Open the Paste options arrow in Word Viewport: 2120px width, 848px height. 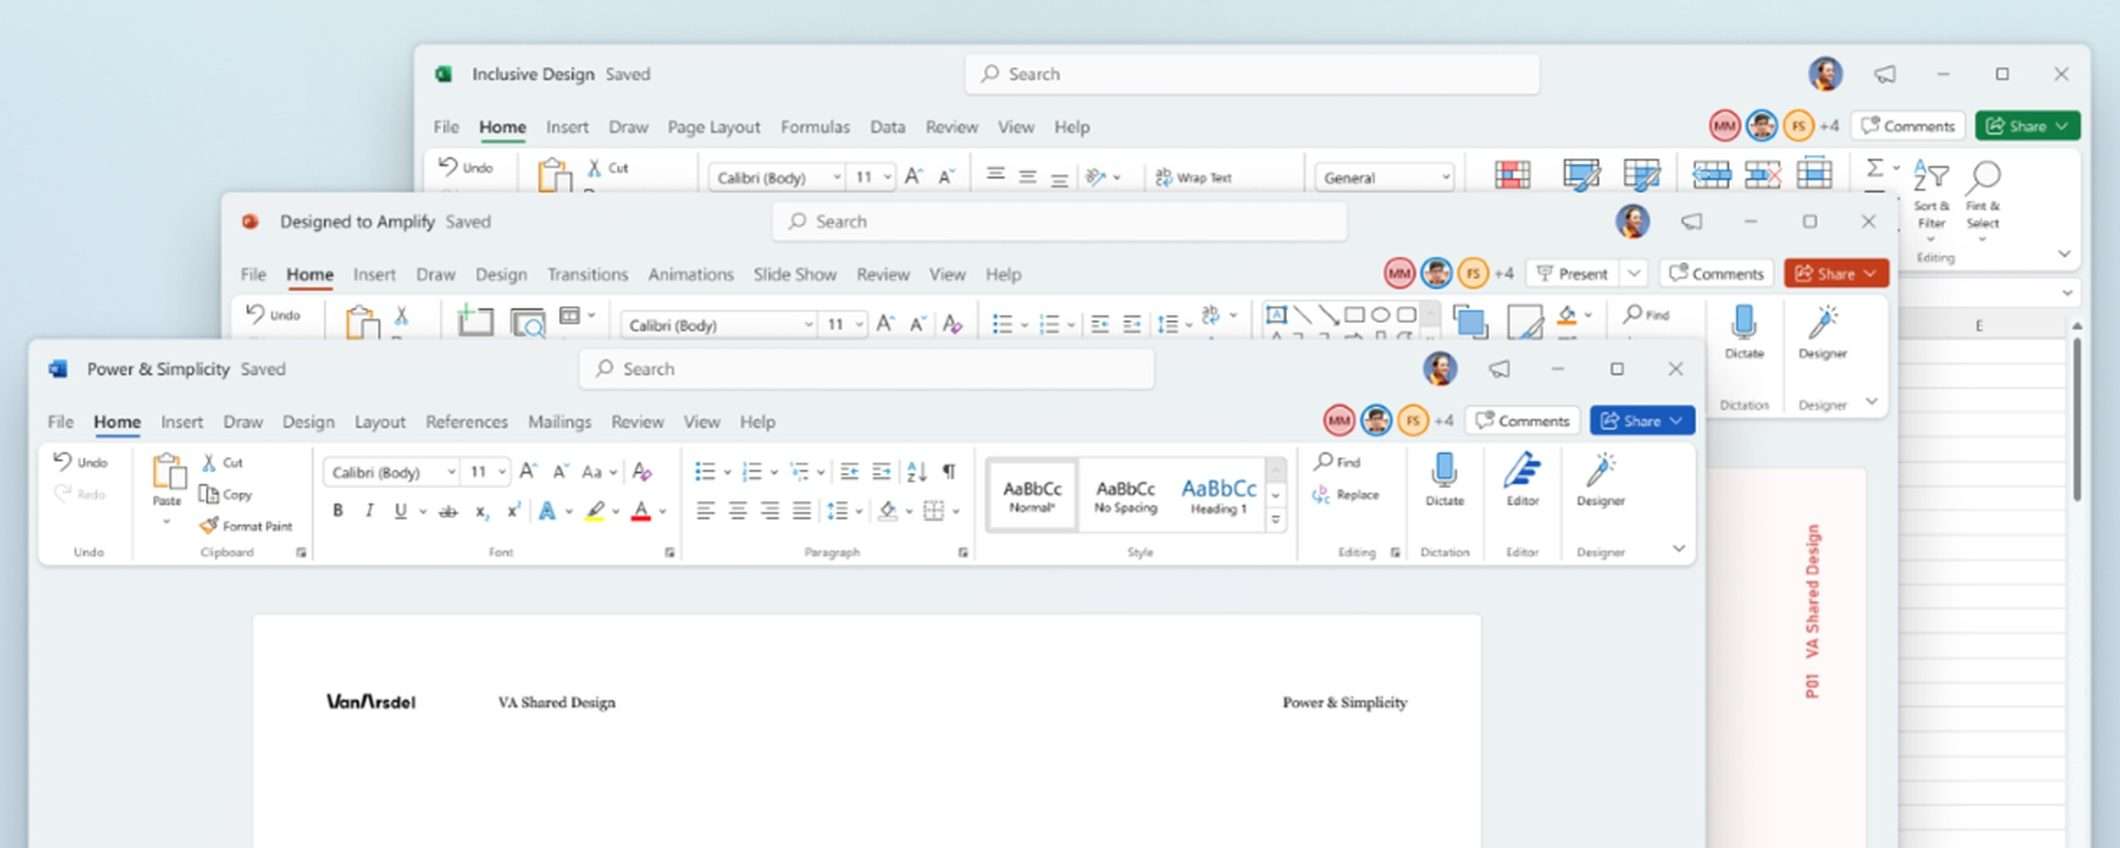coord(167,521)
